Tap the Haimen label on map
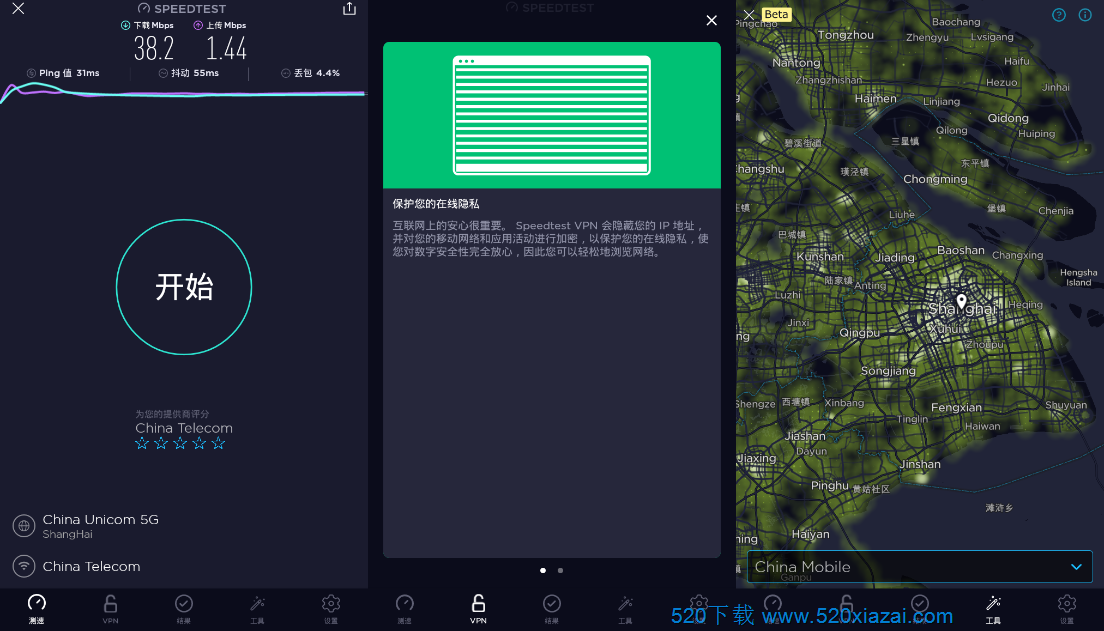1104x631 pixels. click(876, 99)
